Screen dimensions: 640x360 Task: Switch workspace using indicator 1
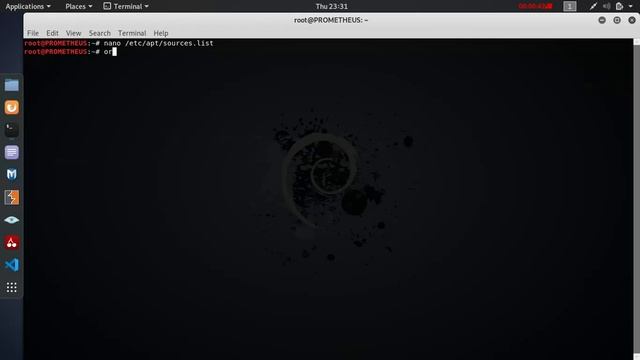pos(570,6)
